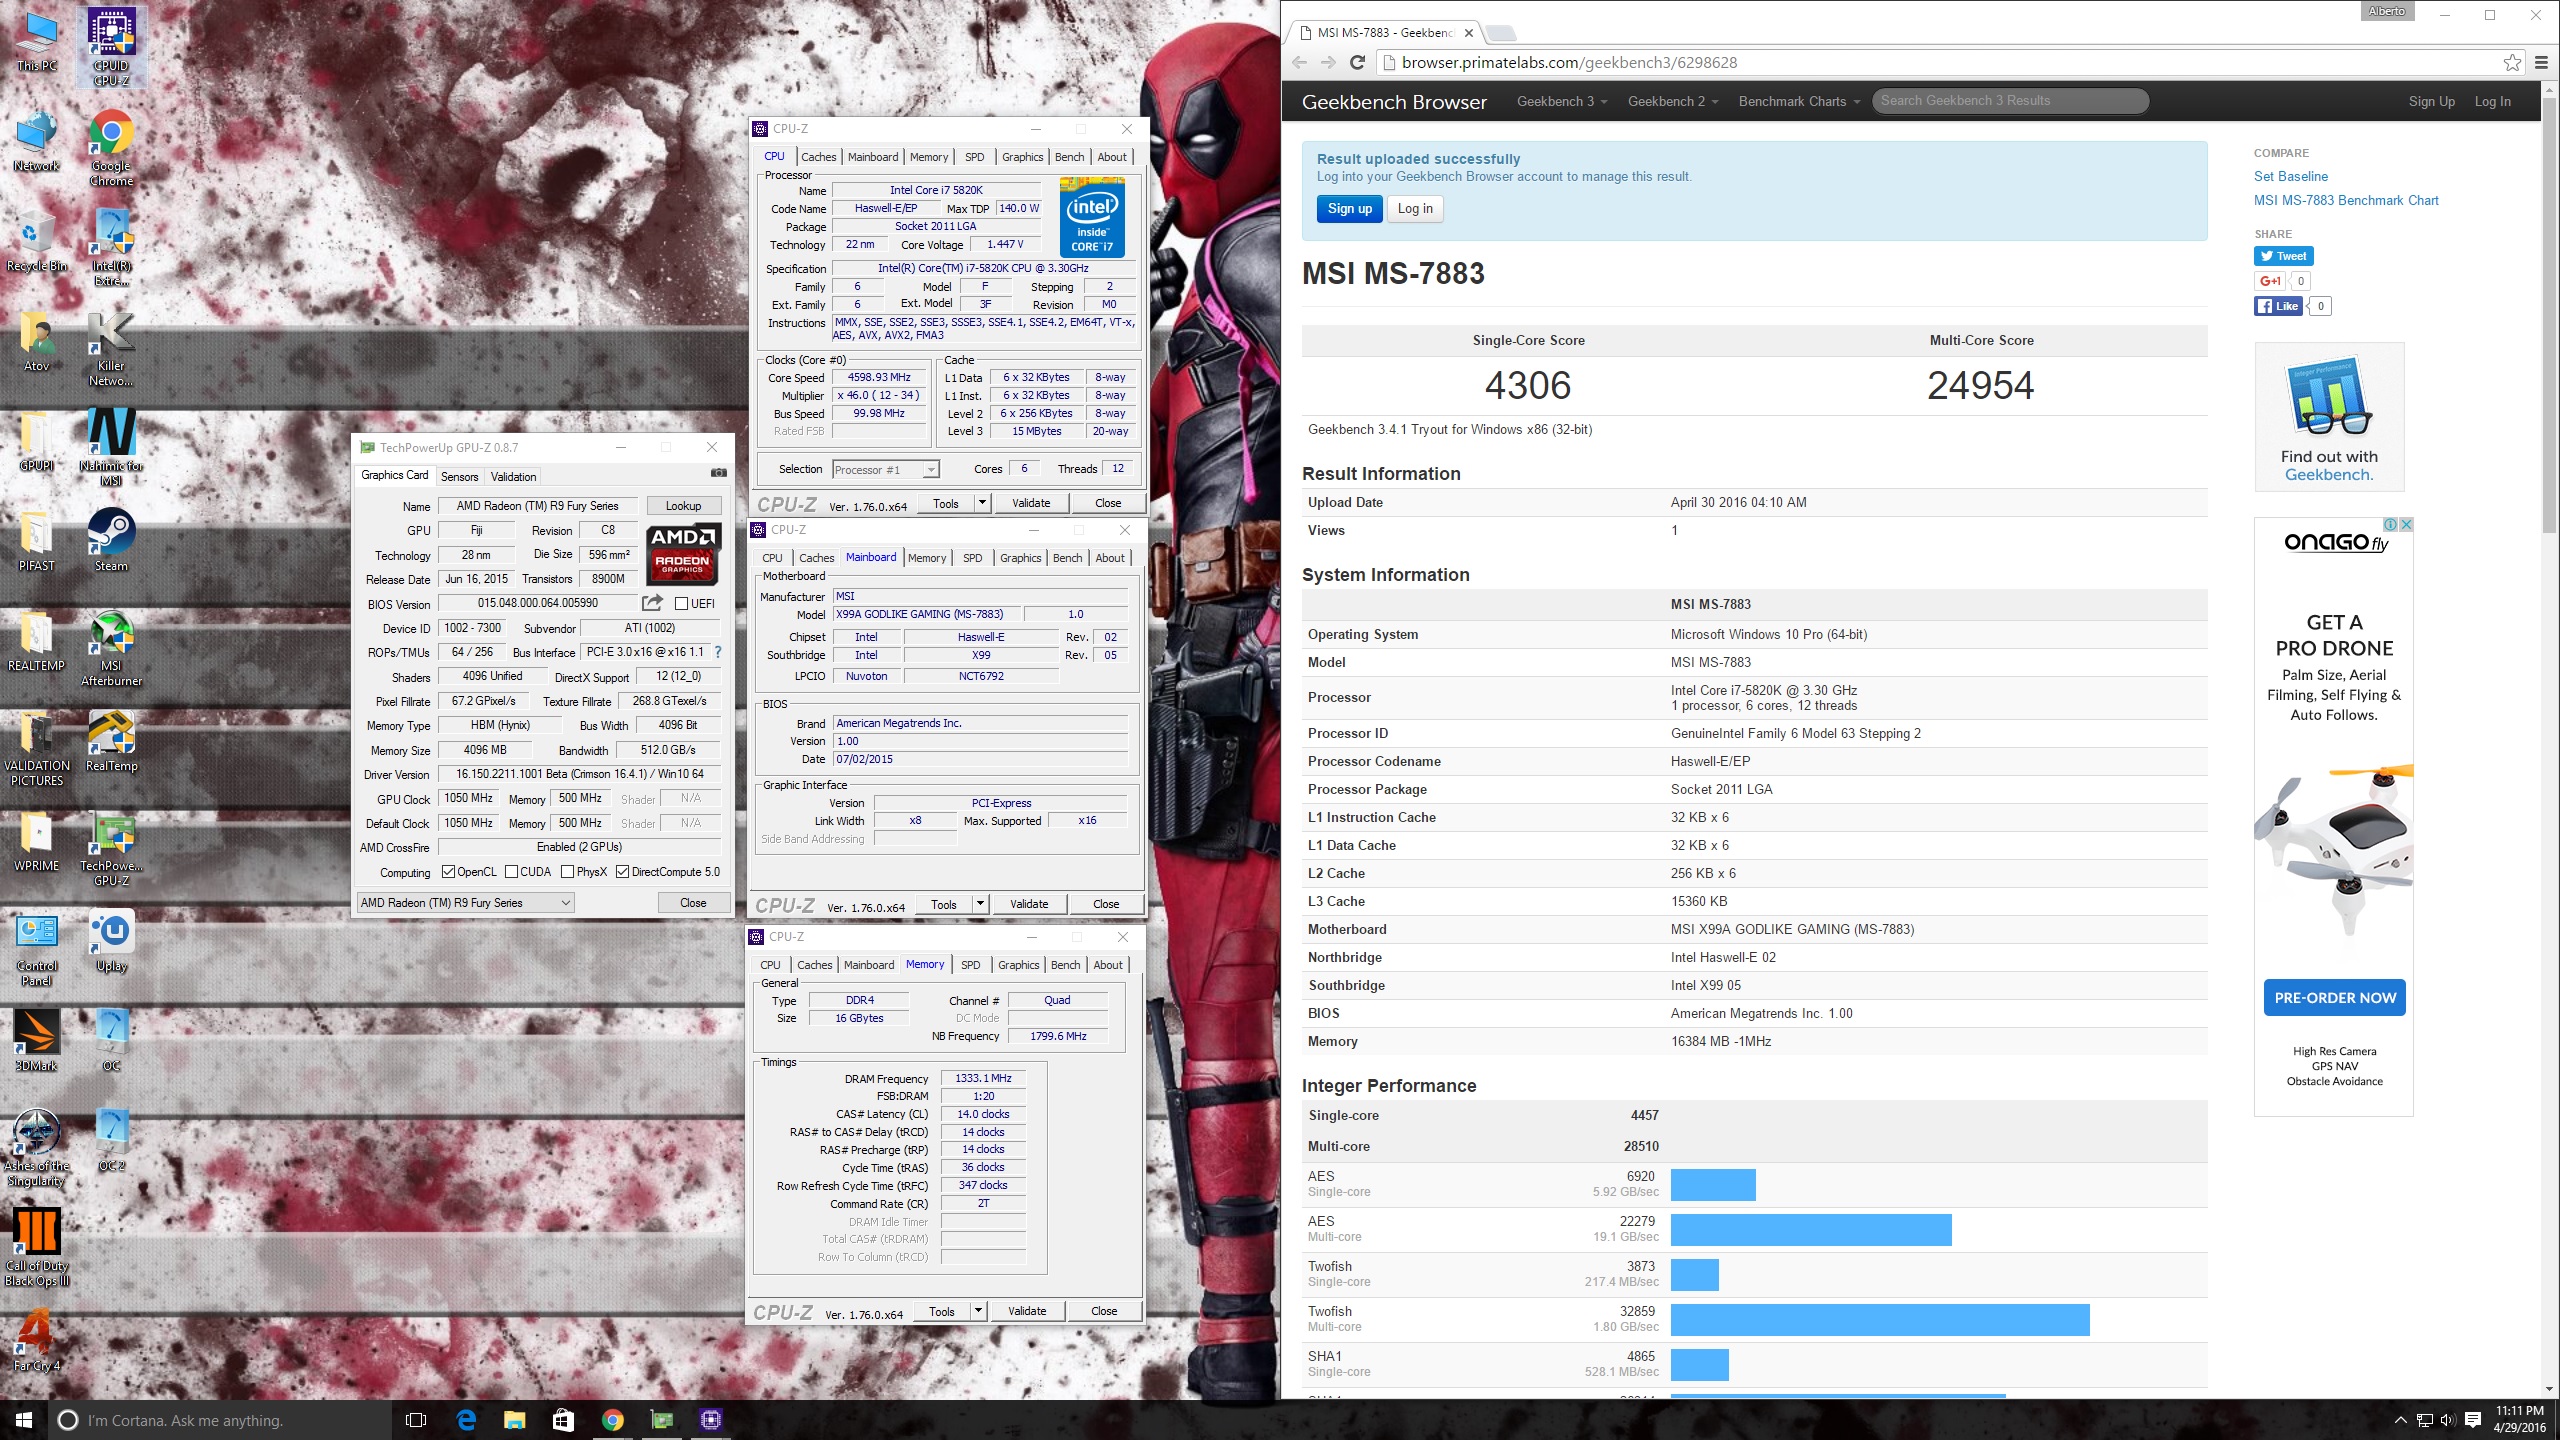Open the TechPowerUp GPU-Z desktop shortcut

point(111,847)
